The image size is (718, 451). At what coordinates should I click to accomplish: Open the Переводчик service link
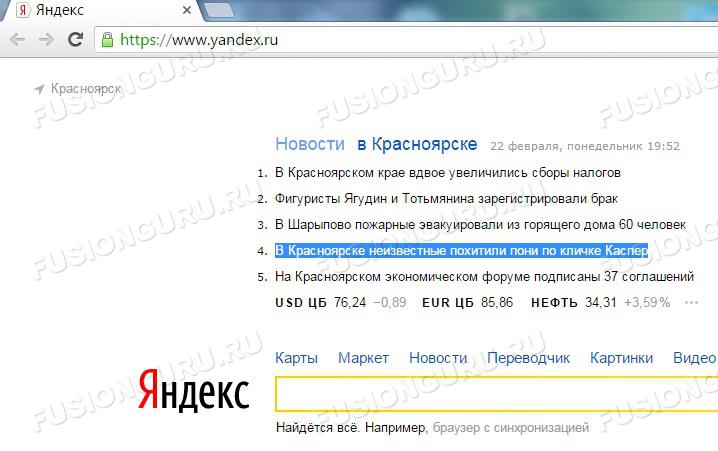tap(528, 358)
